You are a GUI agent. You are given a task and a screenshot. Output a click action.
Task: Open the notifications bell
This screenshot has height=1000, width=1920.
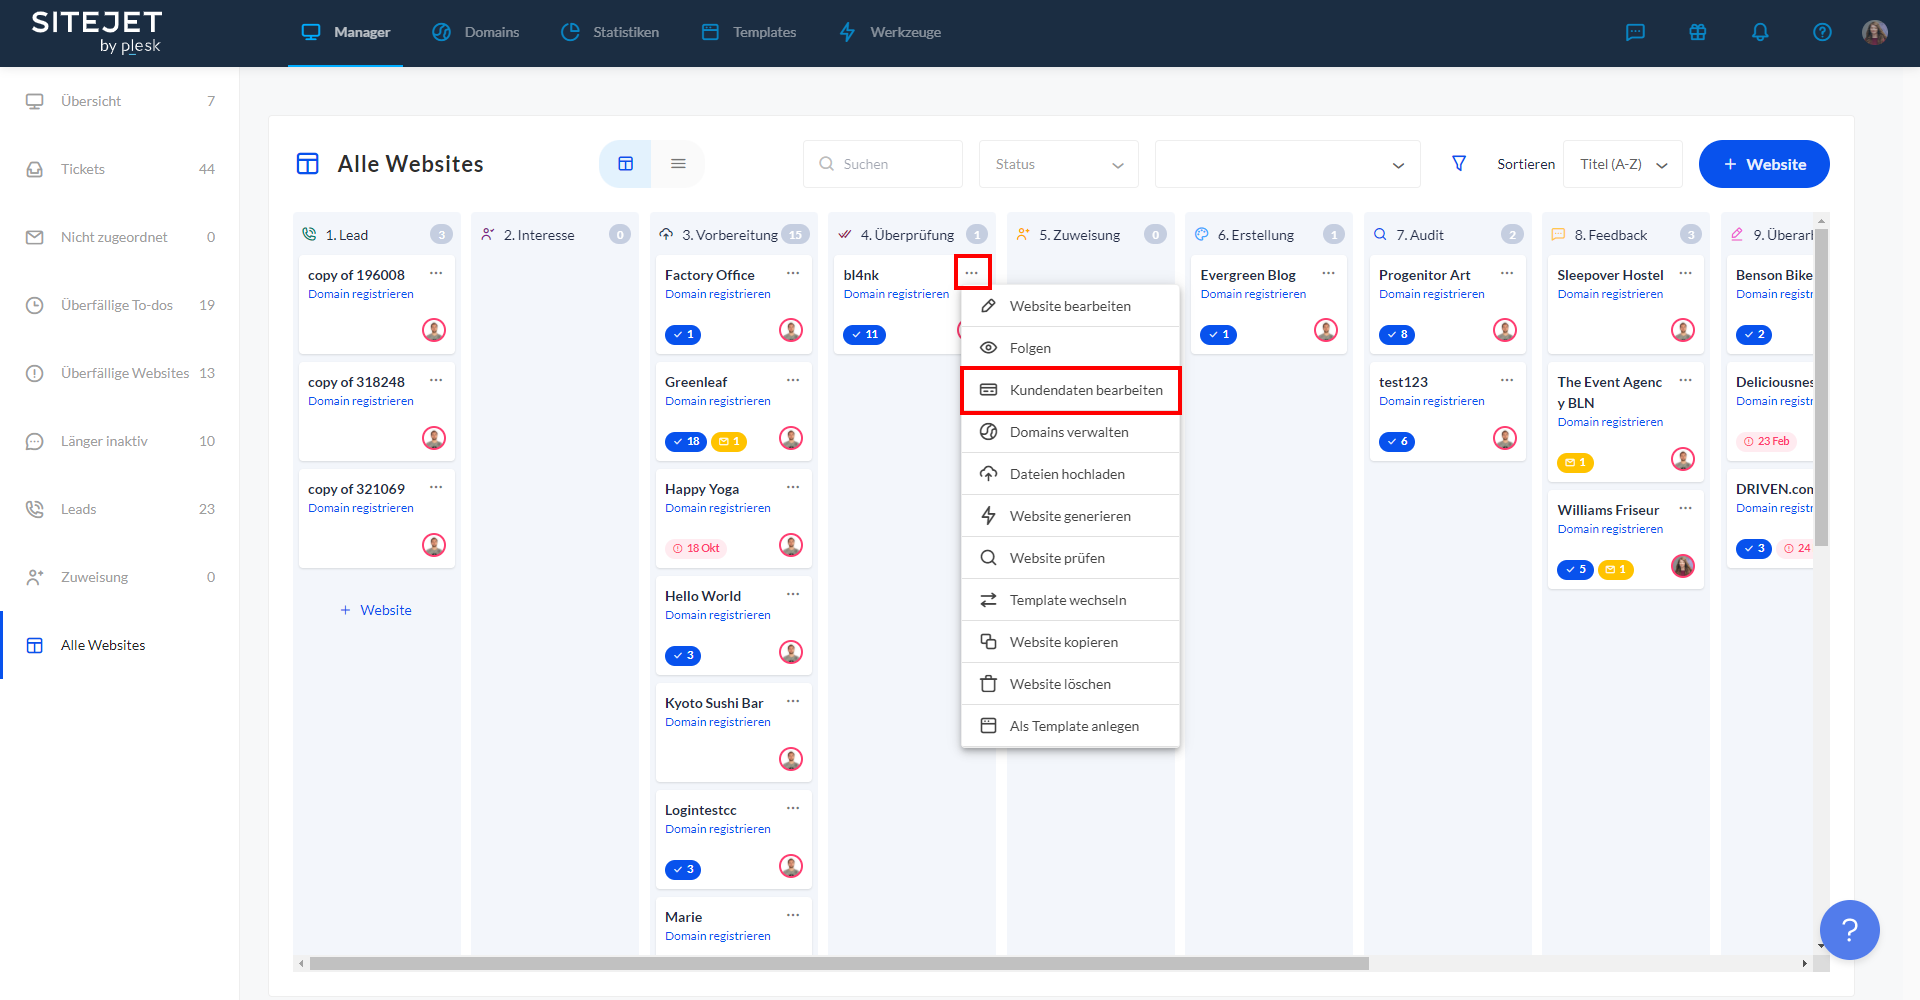(1760, 32)
